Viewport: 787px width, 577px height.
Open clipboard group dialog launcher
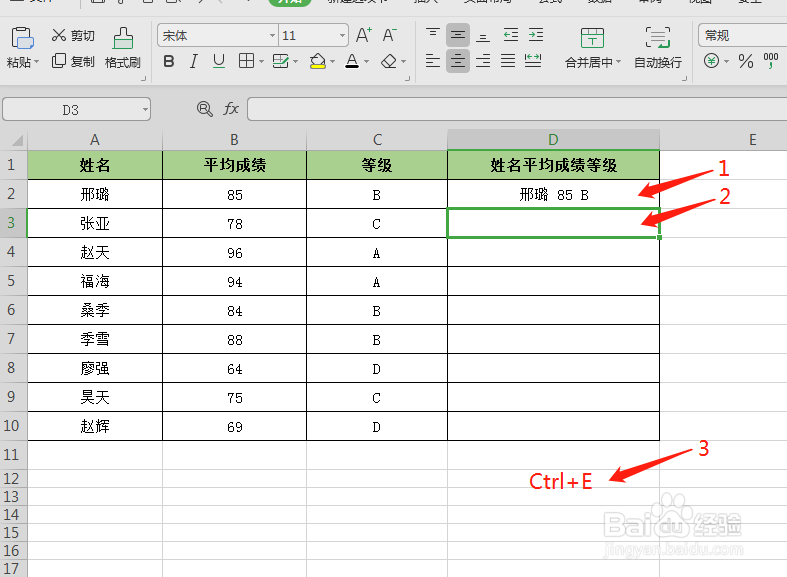(144, 78)
